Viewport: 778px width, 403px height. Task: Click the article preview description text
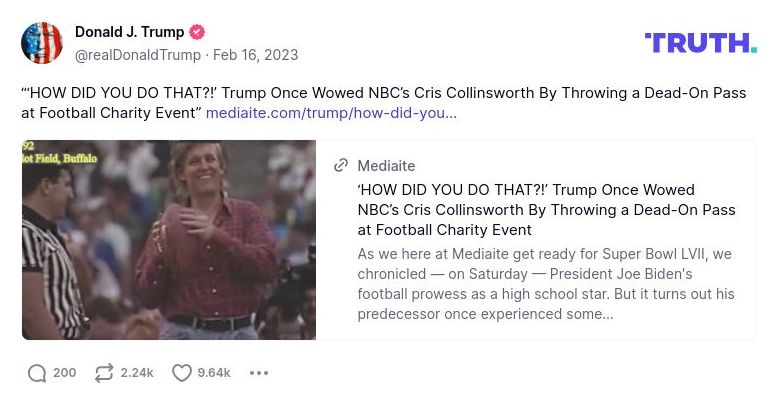pyautogui.click(x=546, y=283)
